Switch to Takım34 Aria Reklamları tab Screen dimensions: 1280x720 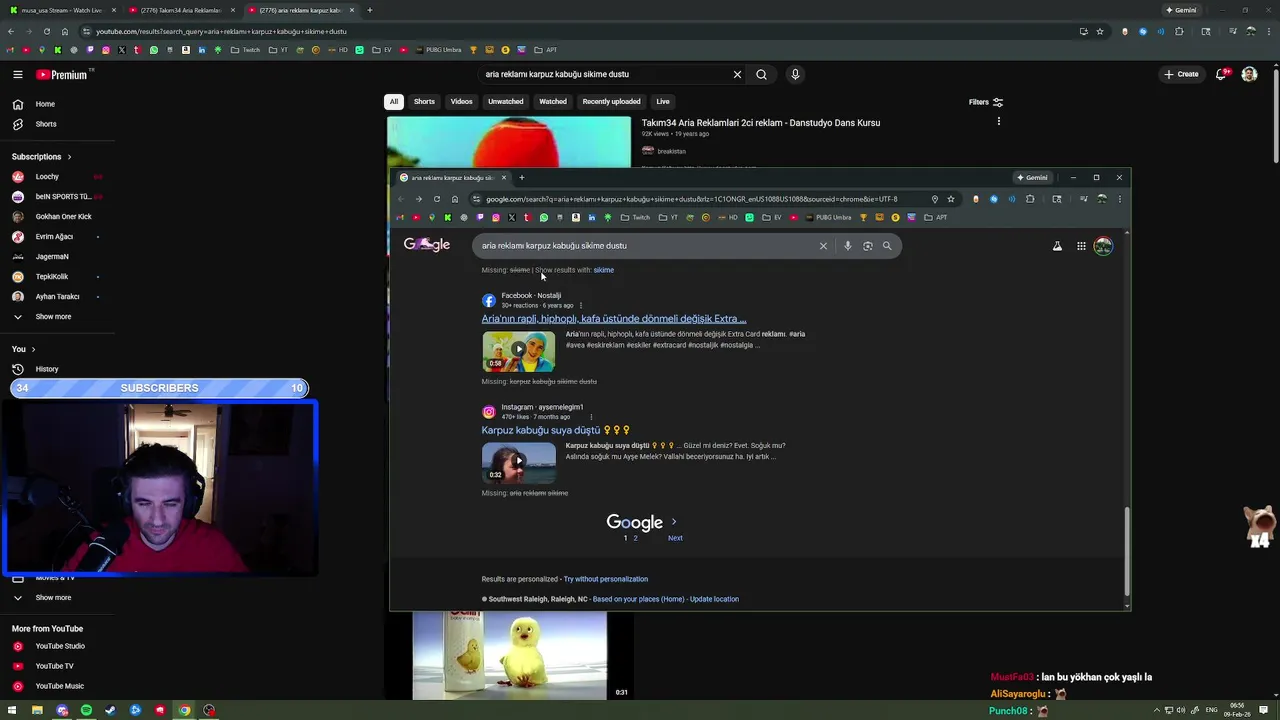[180, 10]
